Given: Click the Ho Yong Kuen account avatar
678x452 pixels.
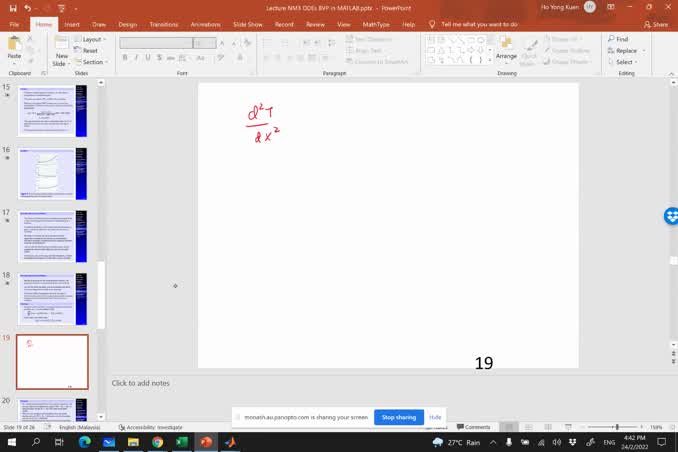Looking at the screenshot, I should pyautogui.click(x=590, y=7).
